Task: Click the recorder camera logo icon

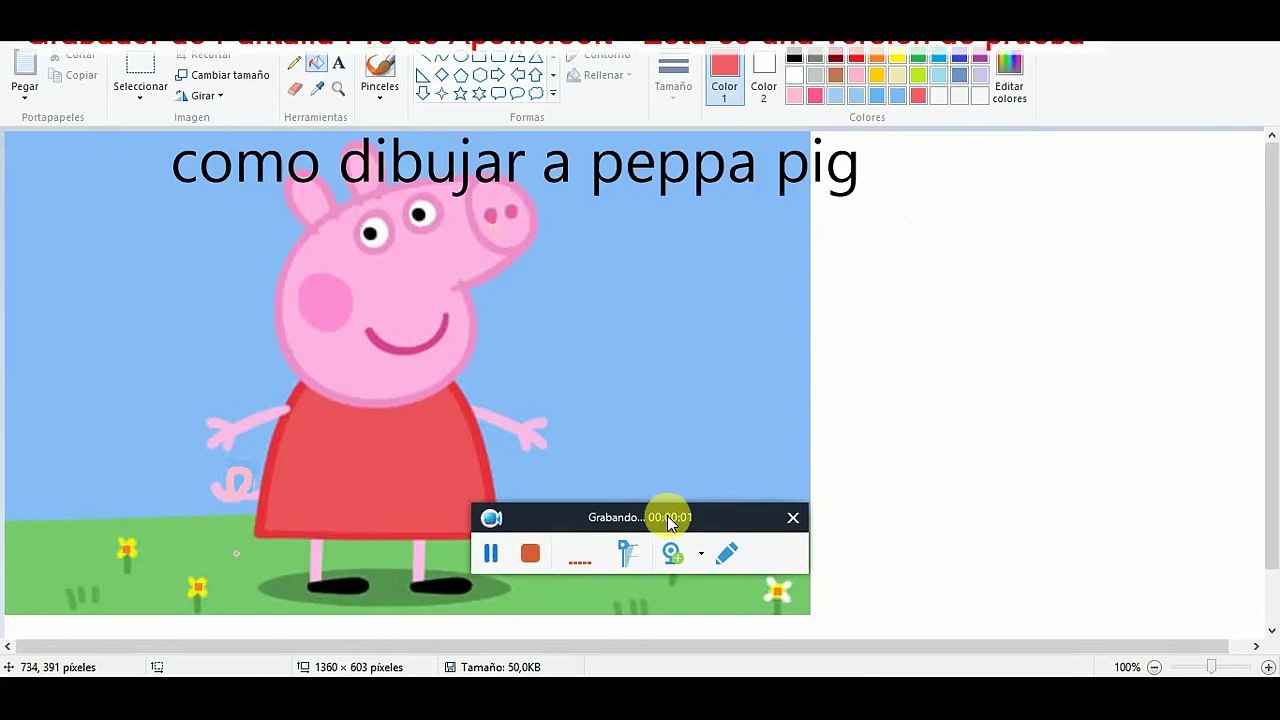Action: (x=491, y=518)
